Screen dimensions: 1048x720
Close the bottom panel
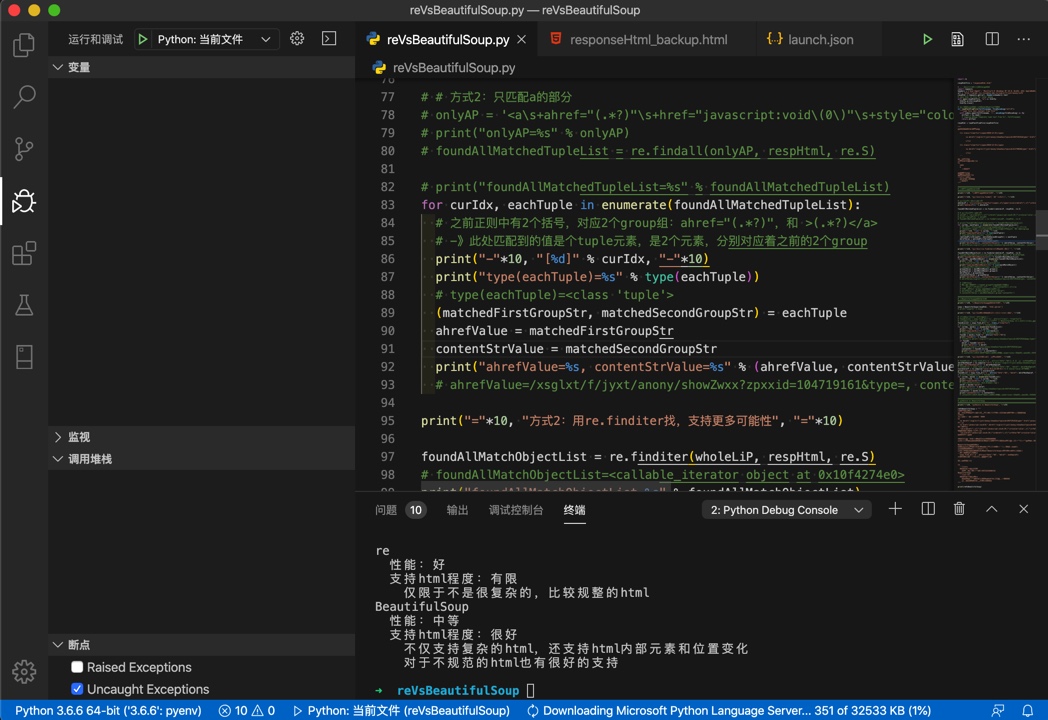pos(1023,509)
